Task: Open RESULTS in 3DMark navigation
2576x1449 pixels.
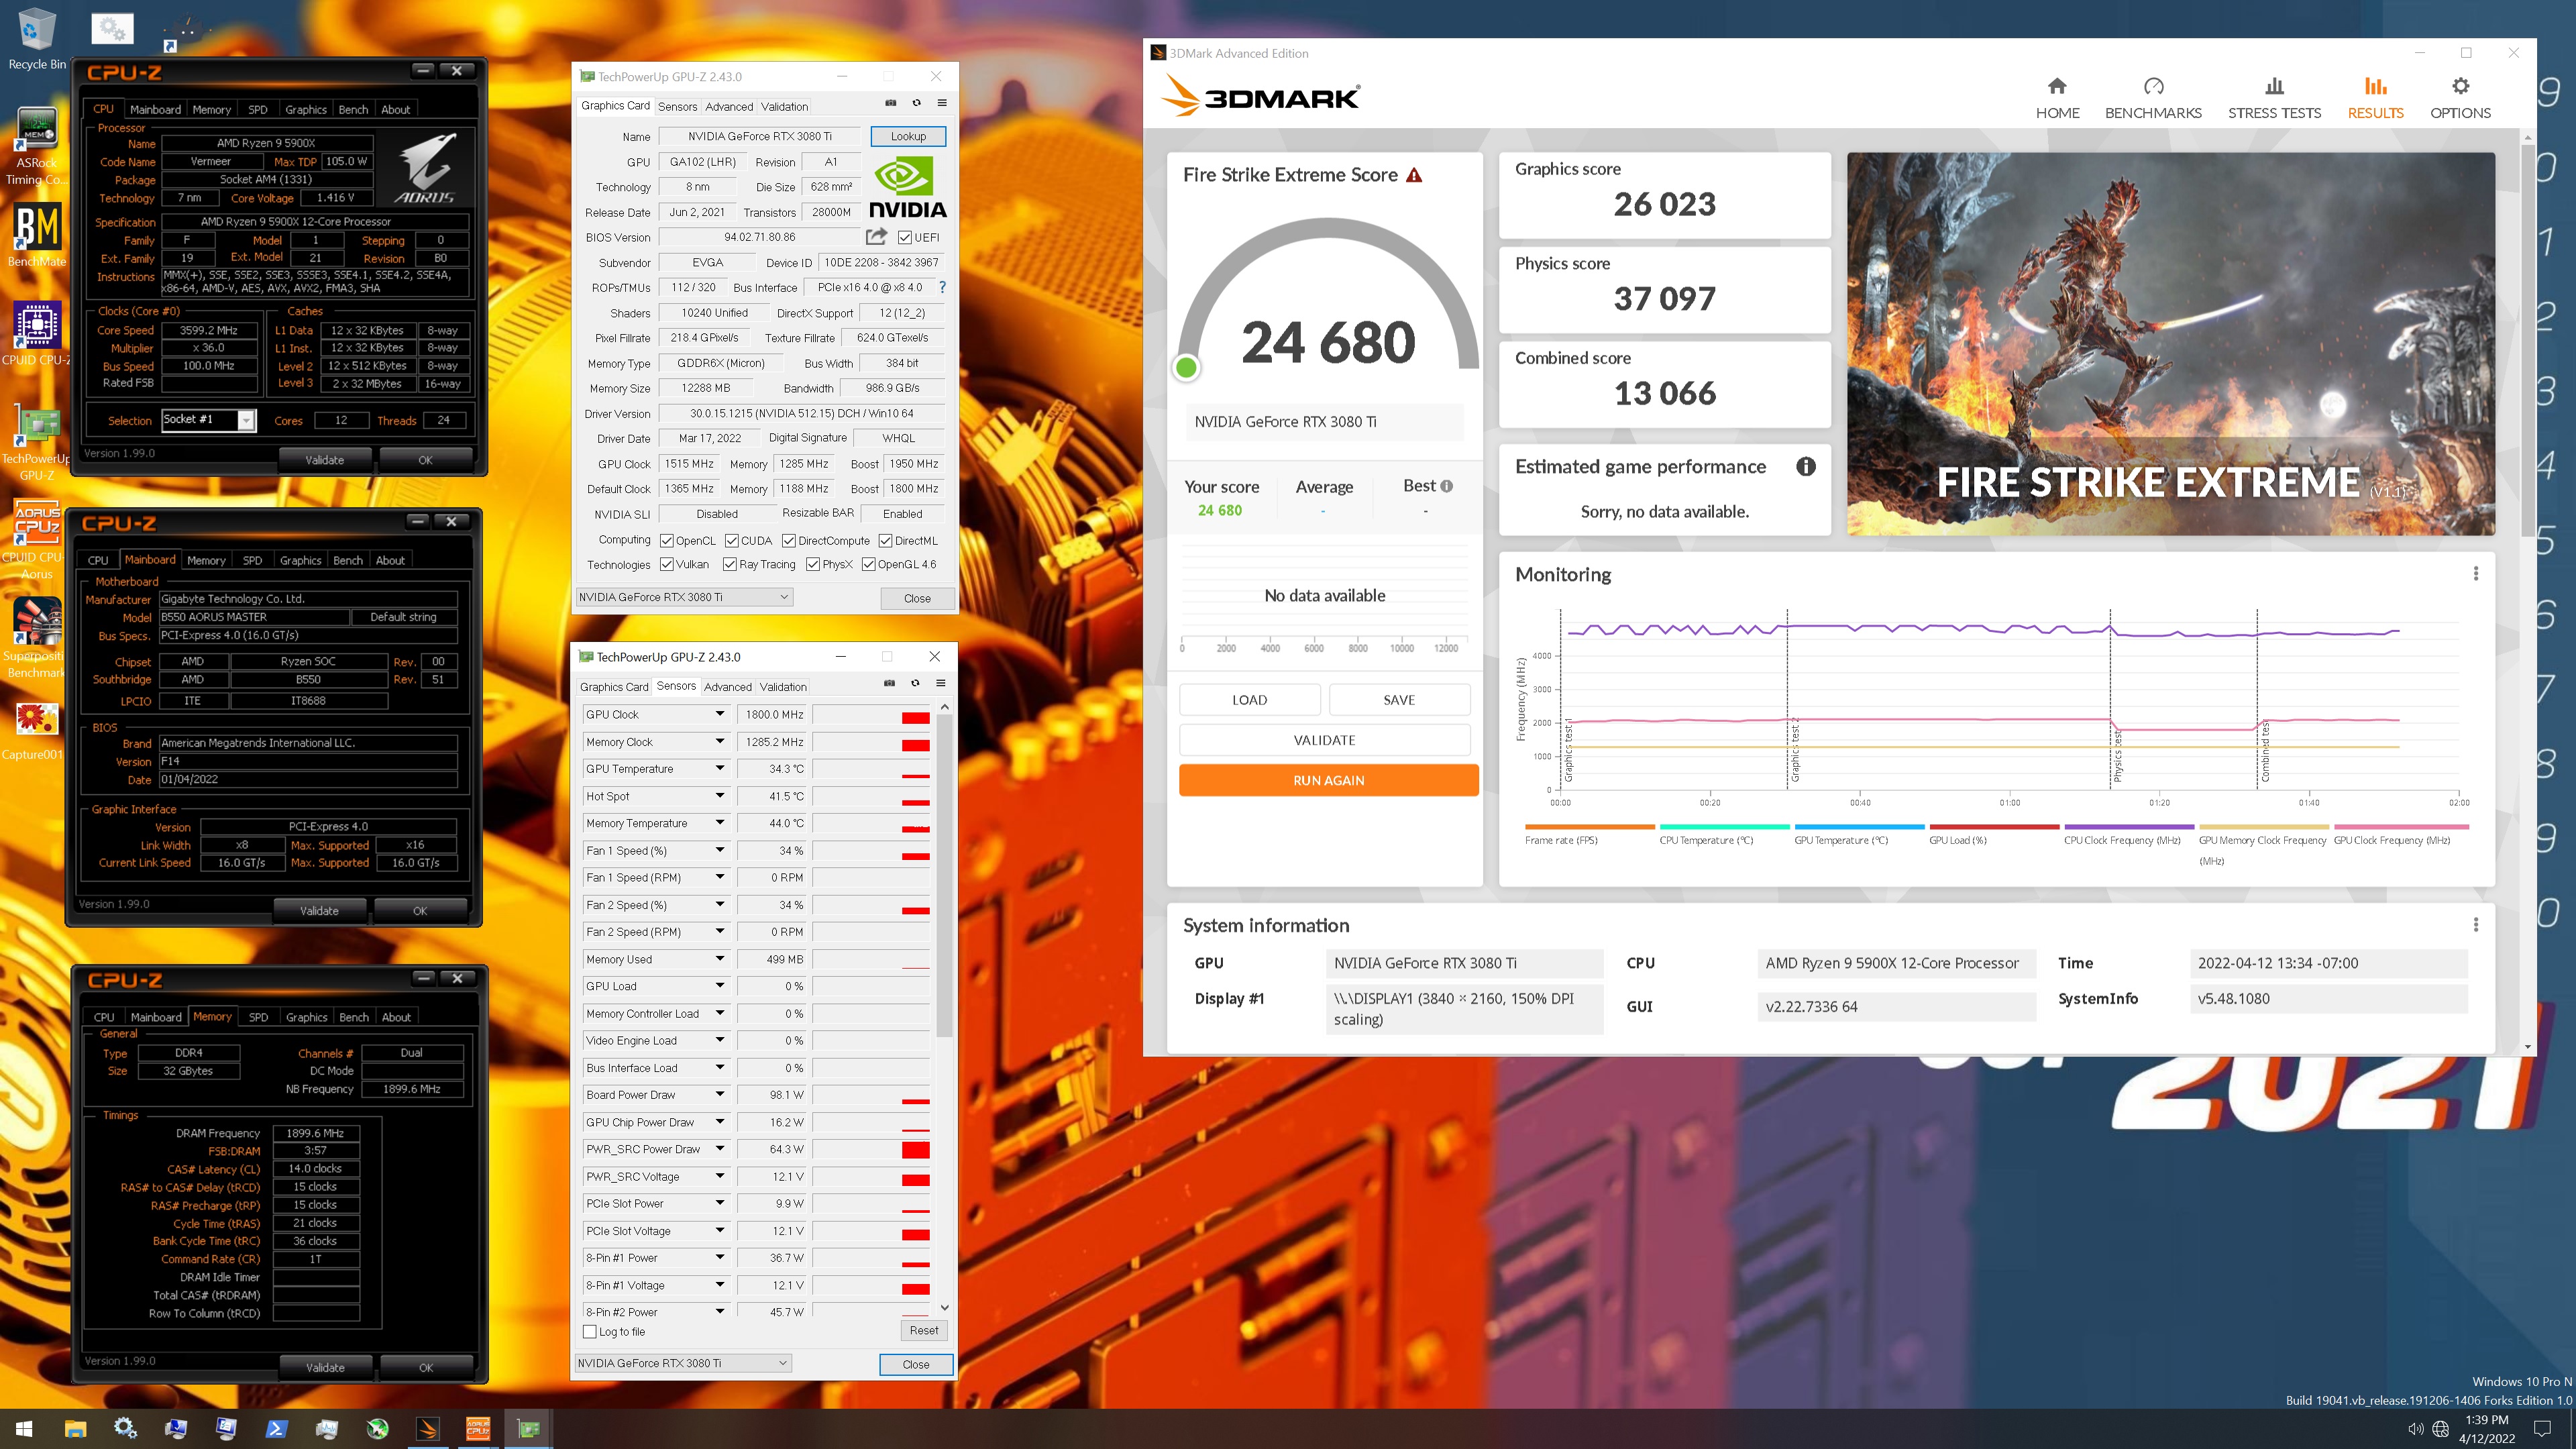Action: tap(2375, 99)
